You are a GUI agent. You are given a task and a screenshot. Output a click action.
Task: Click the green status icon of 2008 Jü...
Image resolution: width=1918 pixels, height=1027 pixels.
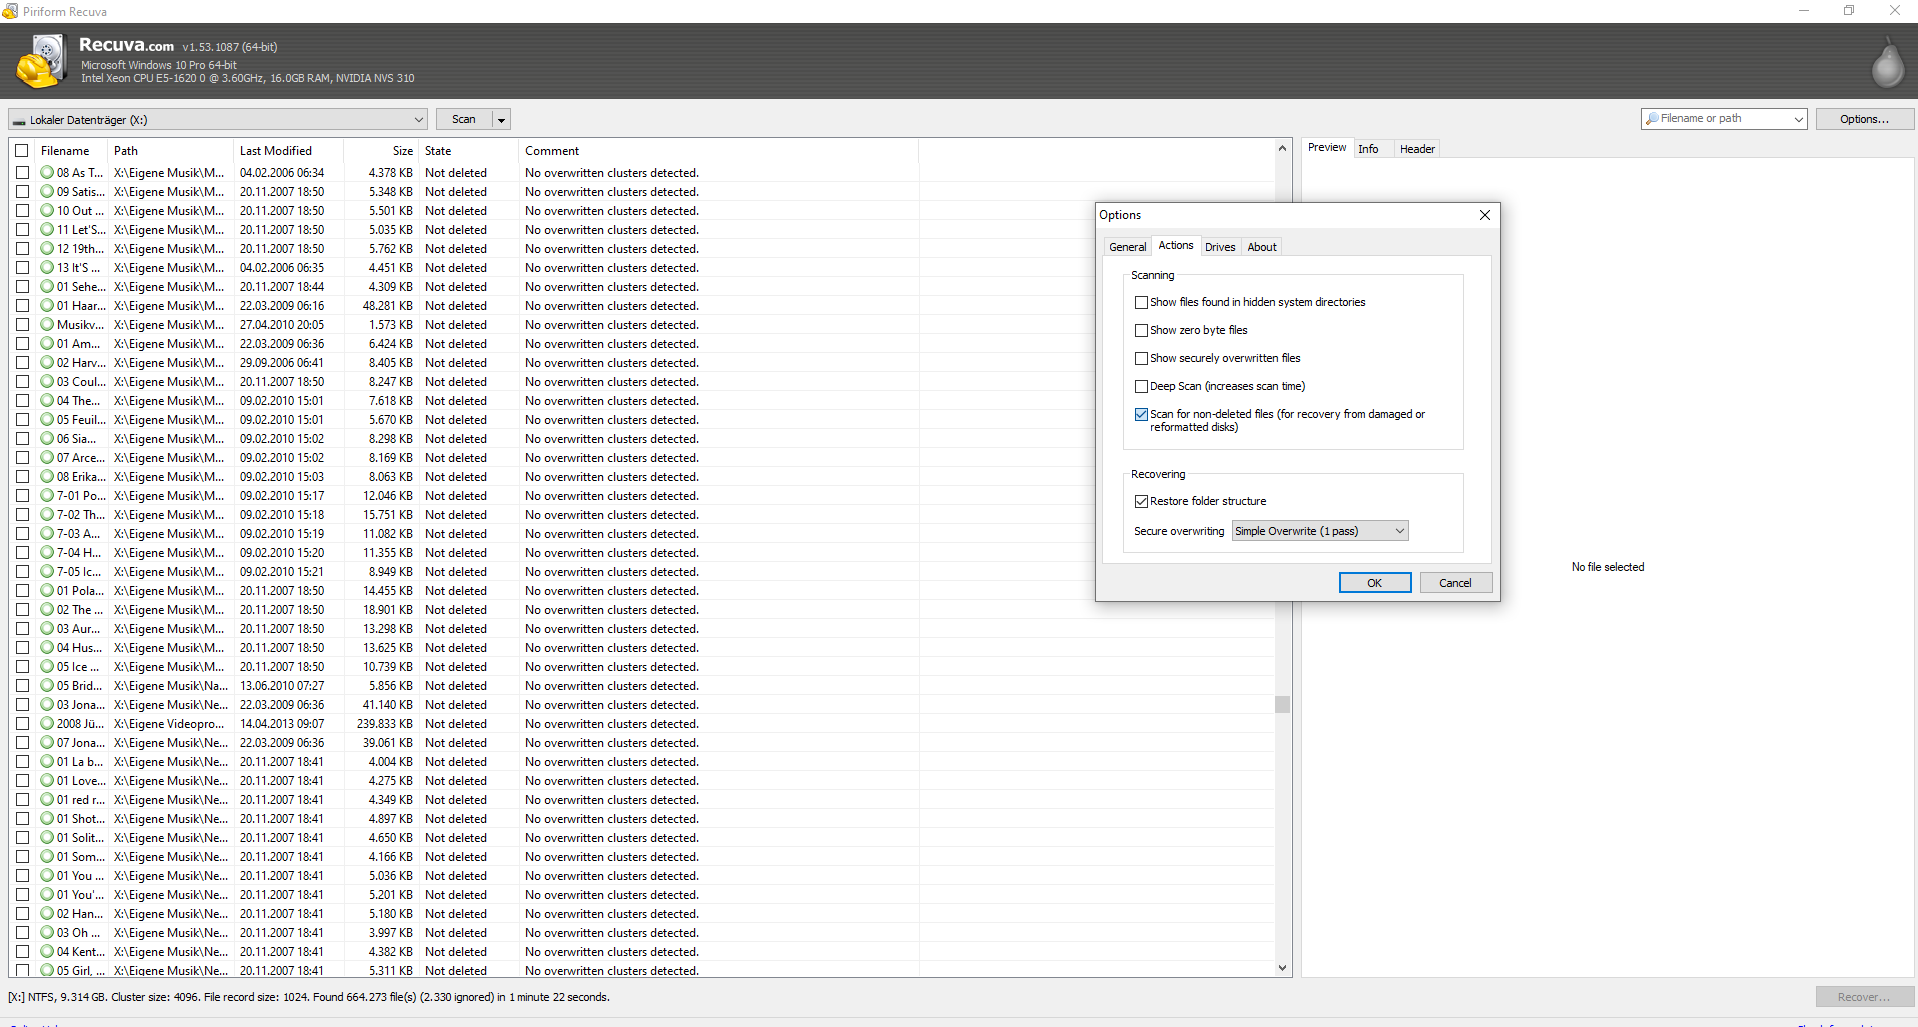pyautogui.click(x=47, y=724)
